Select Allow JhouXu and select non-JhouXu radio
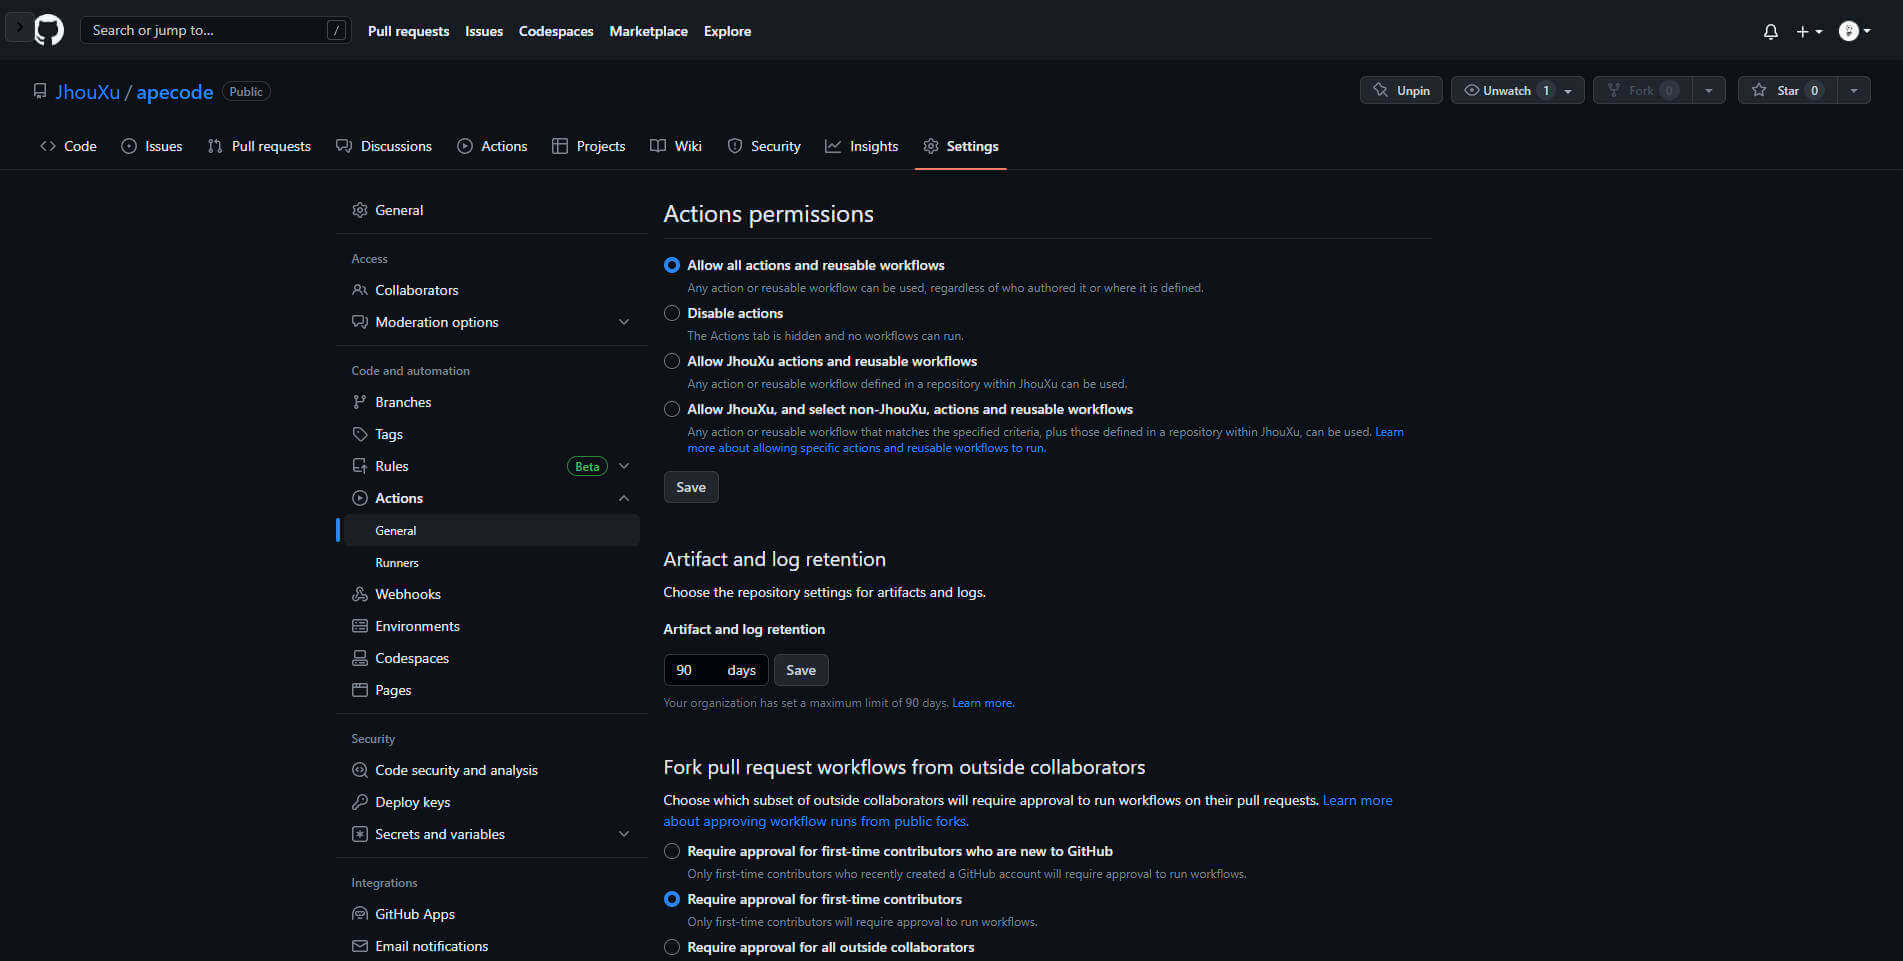 tap(672, 409)
